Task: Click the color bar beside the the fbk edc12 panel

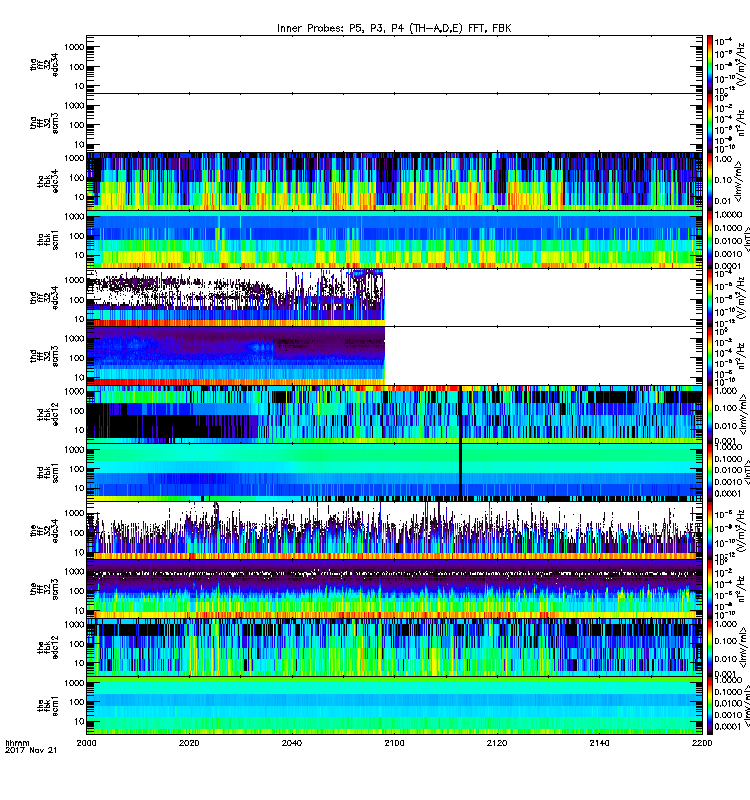Action: 710,647
